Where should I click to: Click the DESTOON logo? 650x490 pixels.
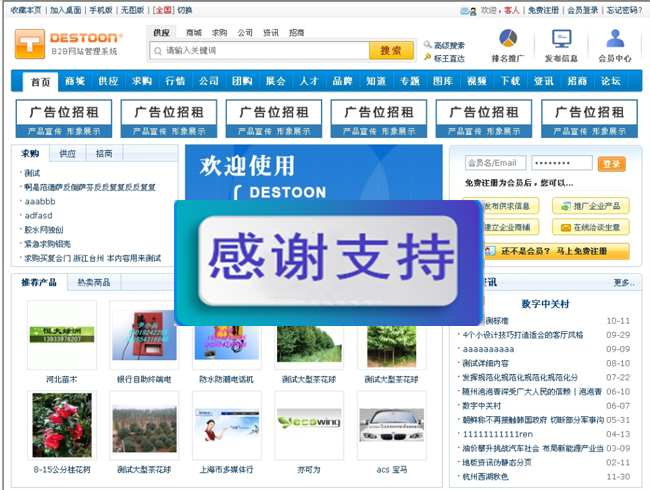(x=68, y=44)
